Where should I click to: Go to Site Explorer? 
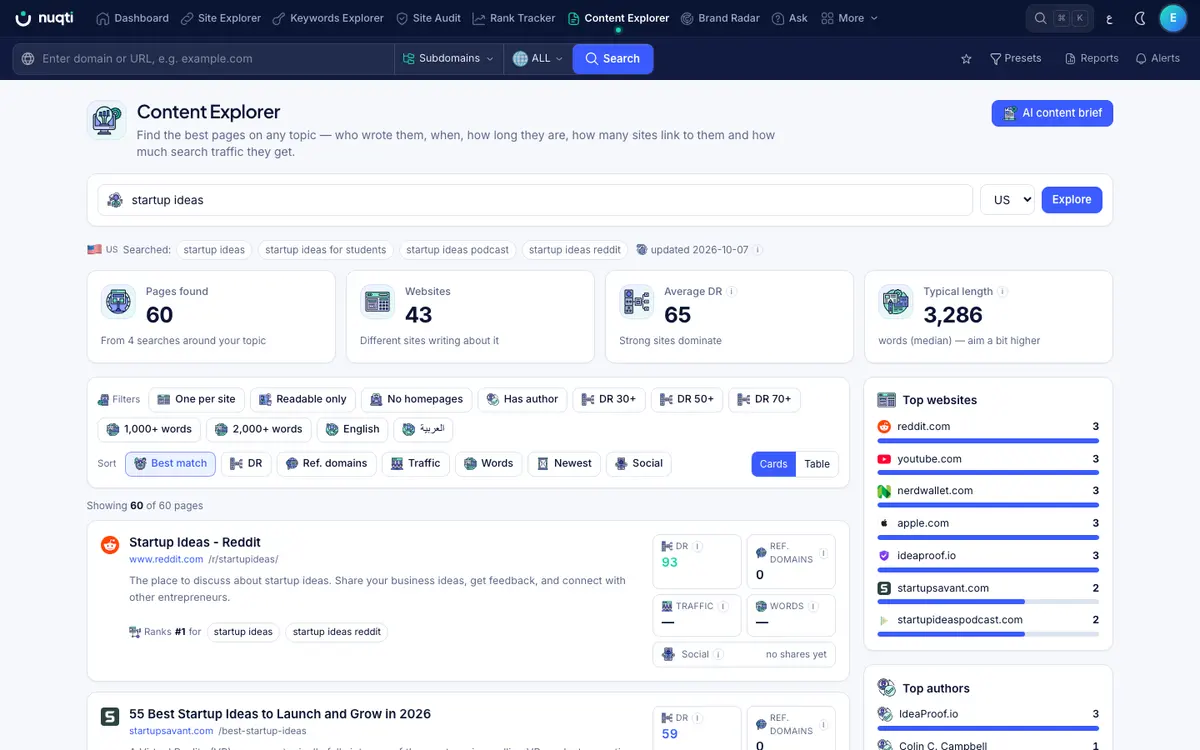(220, 18)
